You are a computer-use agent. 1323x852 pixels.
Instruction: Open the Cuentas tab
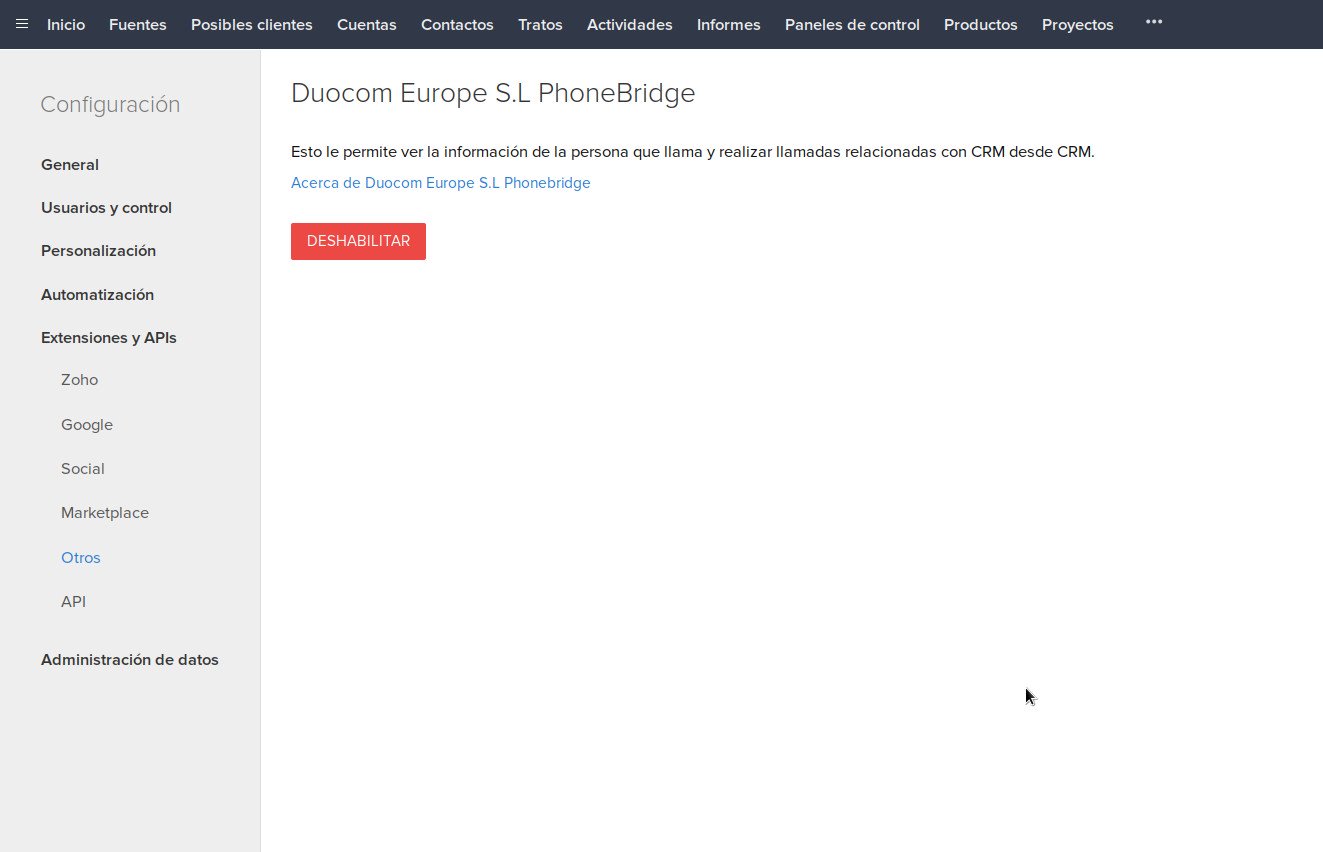(366, 25)
